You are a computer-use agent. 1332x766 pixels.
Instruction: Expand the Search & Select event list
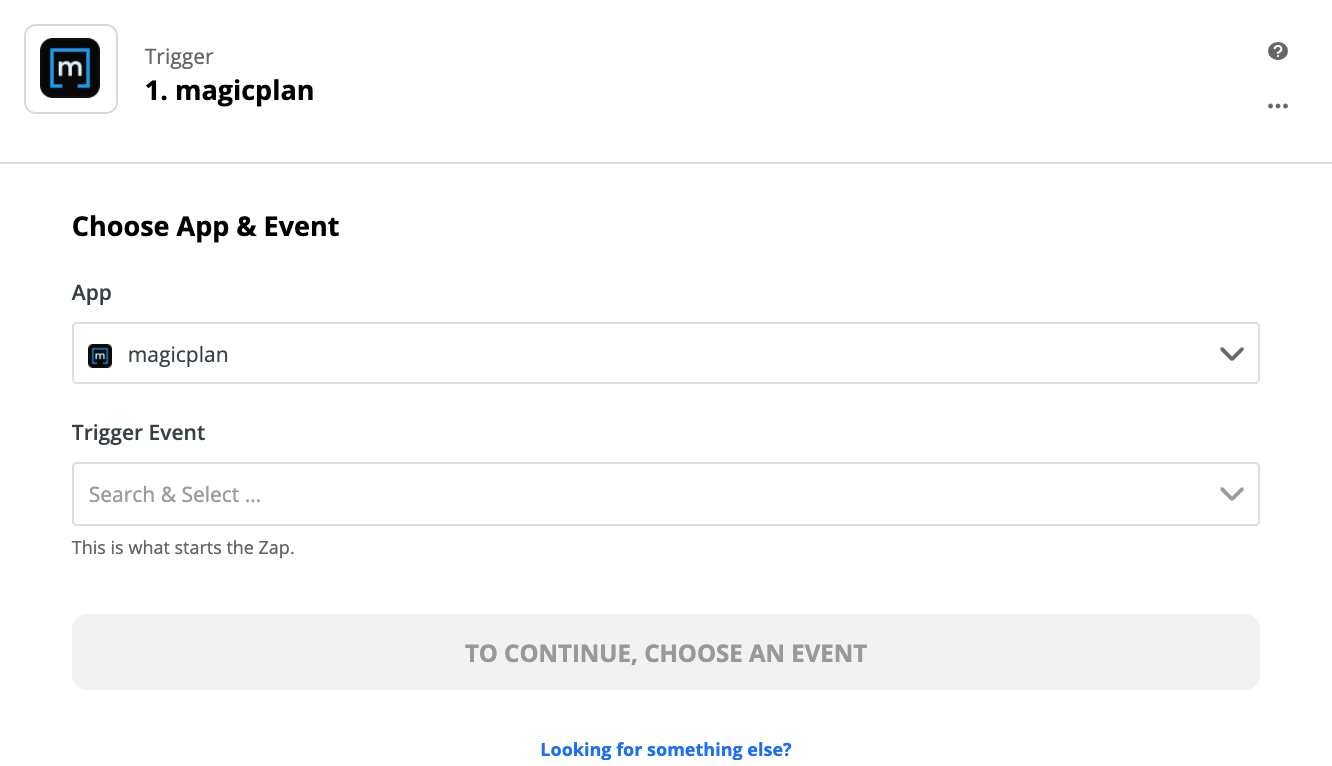[1231, 493]
